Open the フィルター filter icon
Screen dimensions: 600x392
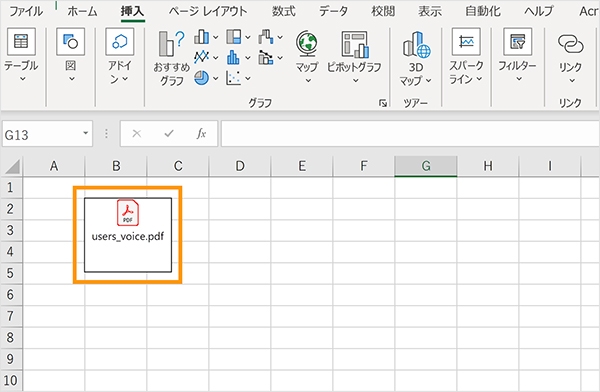point(517,41)
